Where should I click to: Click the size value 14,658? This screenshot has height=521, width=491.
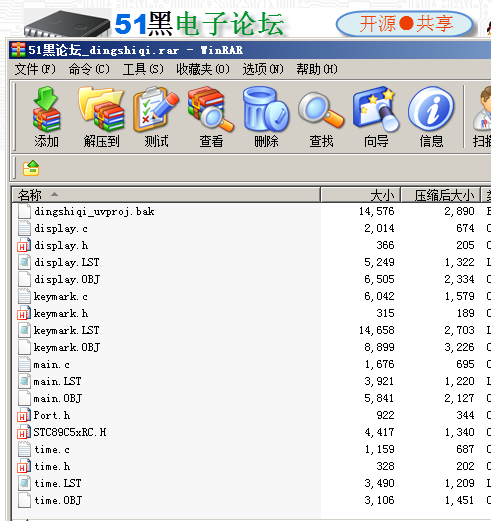(x=377, y=330)
